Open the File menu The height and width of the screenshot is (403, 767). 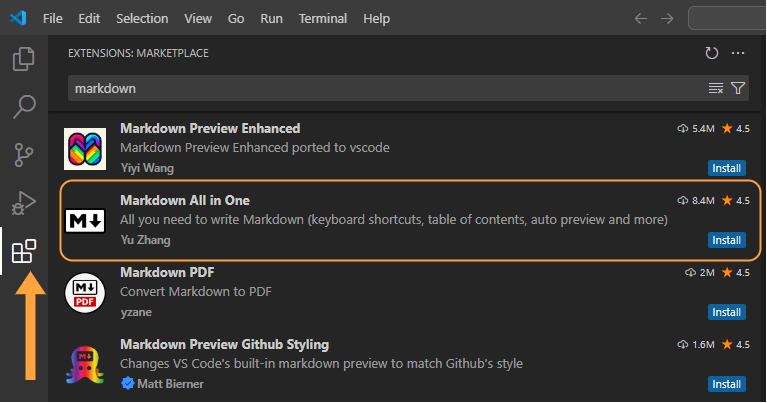[x=53, y=19]
